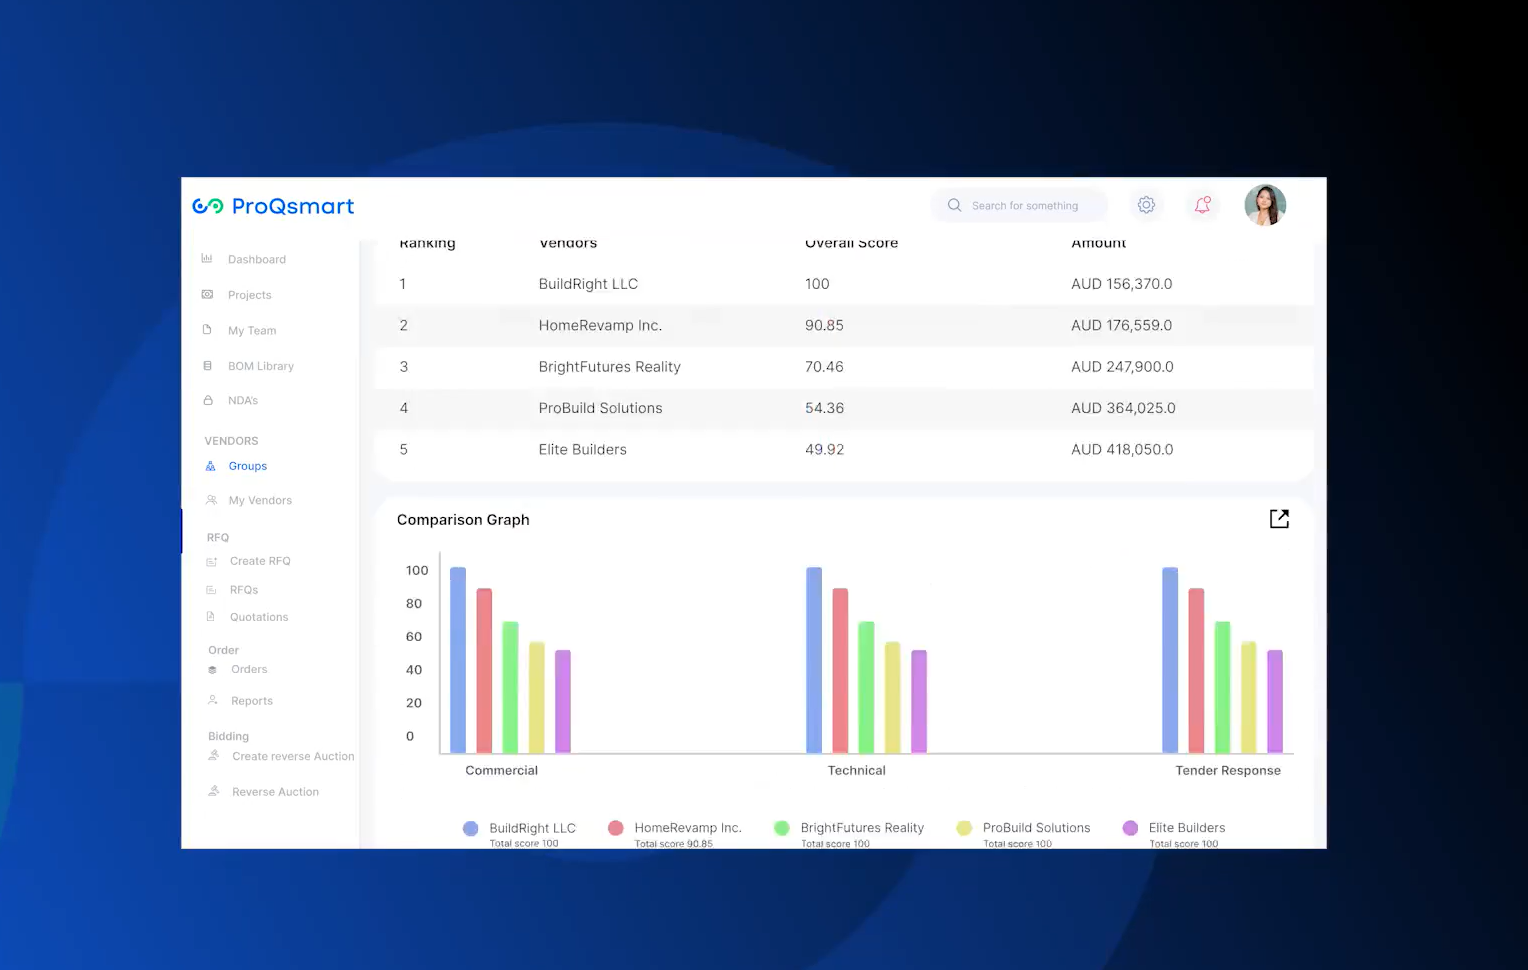Select ProBuild Solutions vendor row
The image size is (1528, 970).
[x=844, y=408]
